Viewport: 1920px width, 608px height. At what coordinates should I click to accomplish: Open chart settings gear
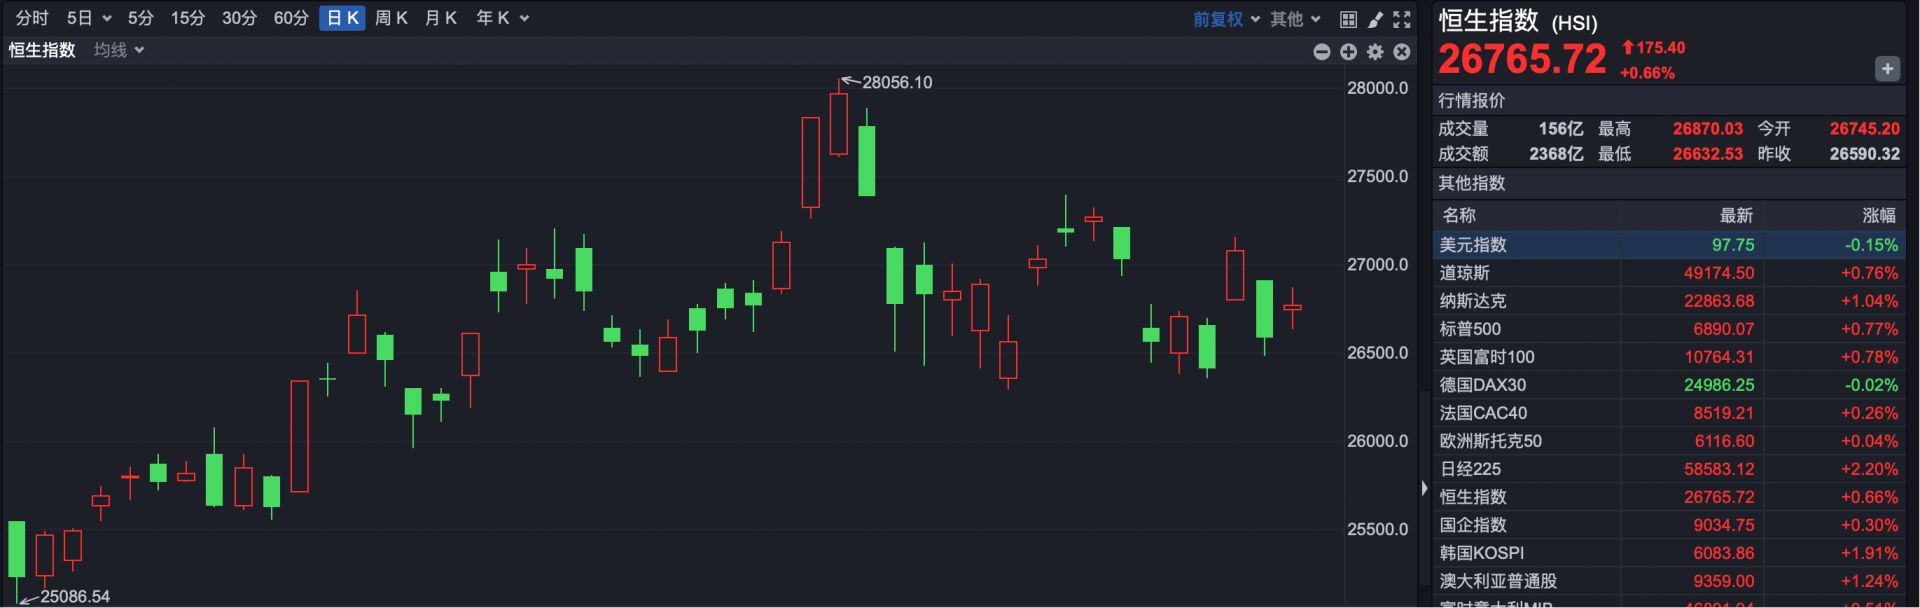coord(1375,52)
